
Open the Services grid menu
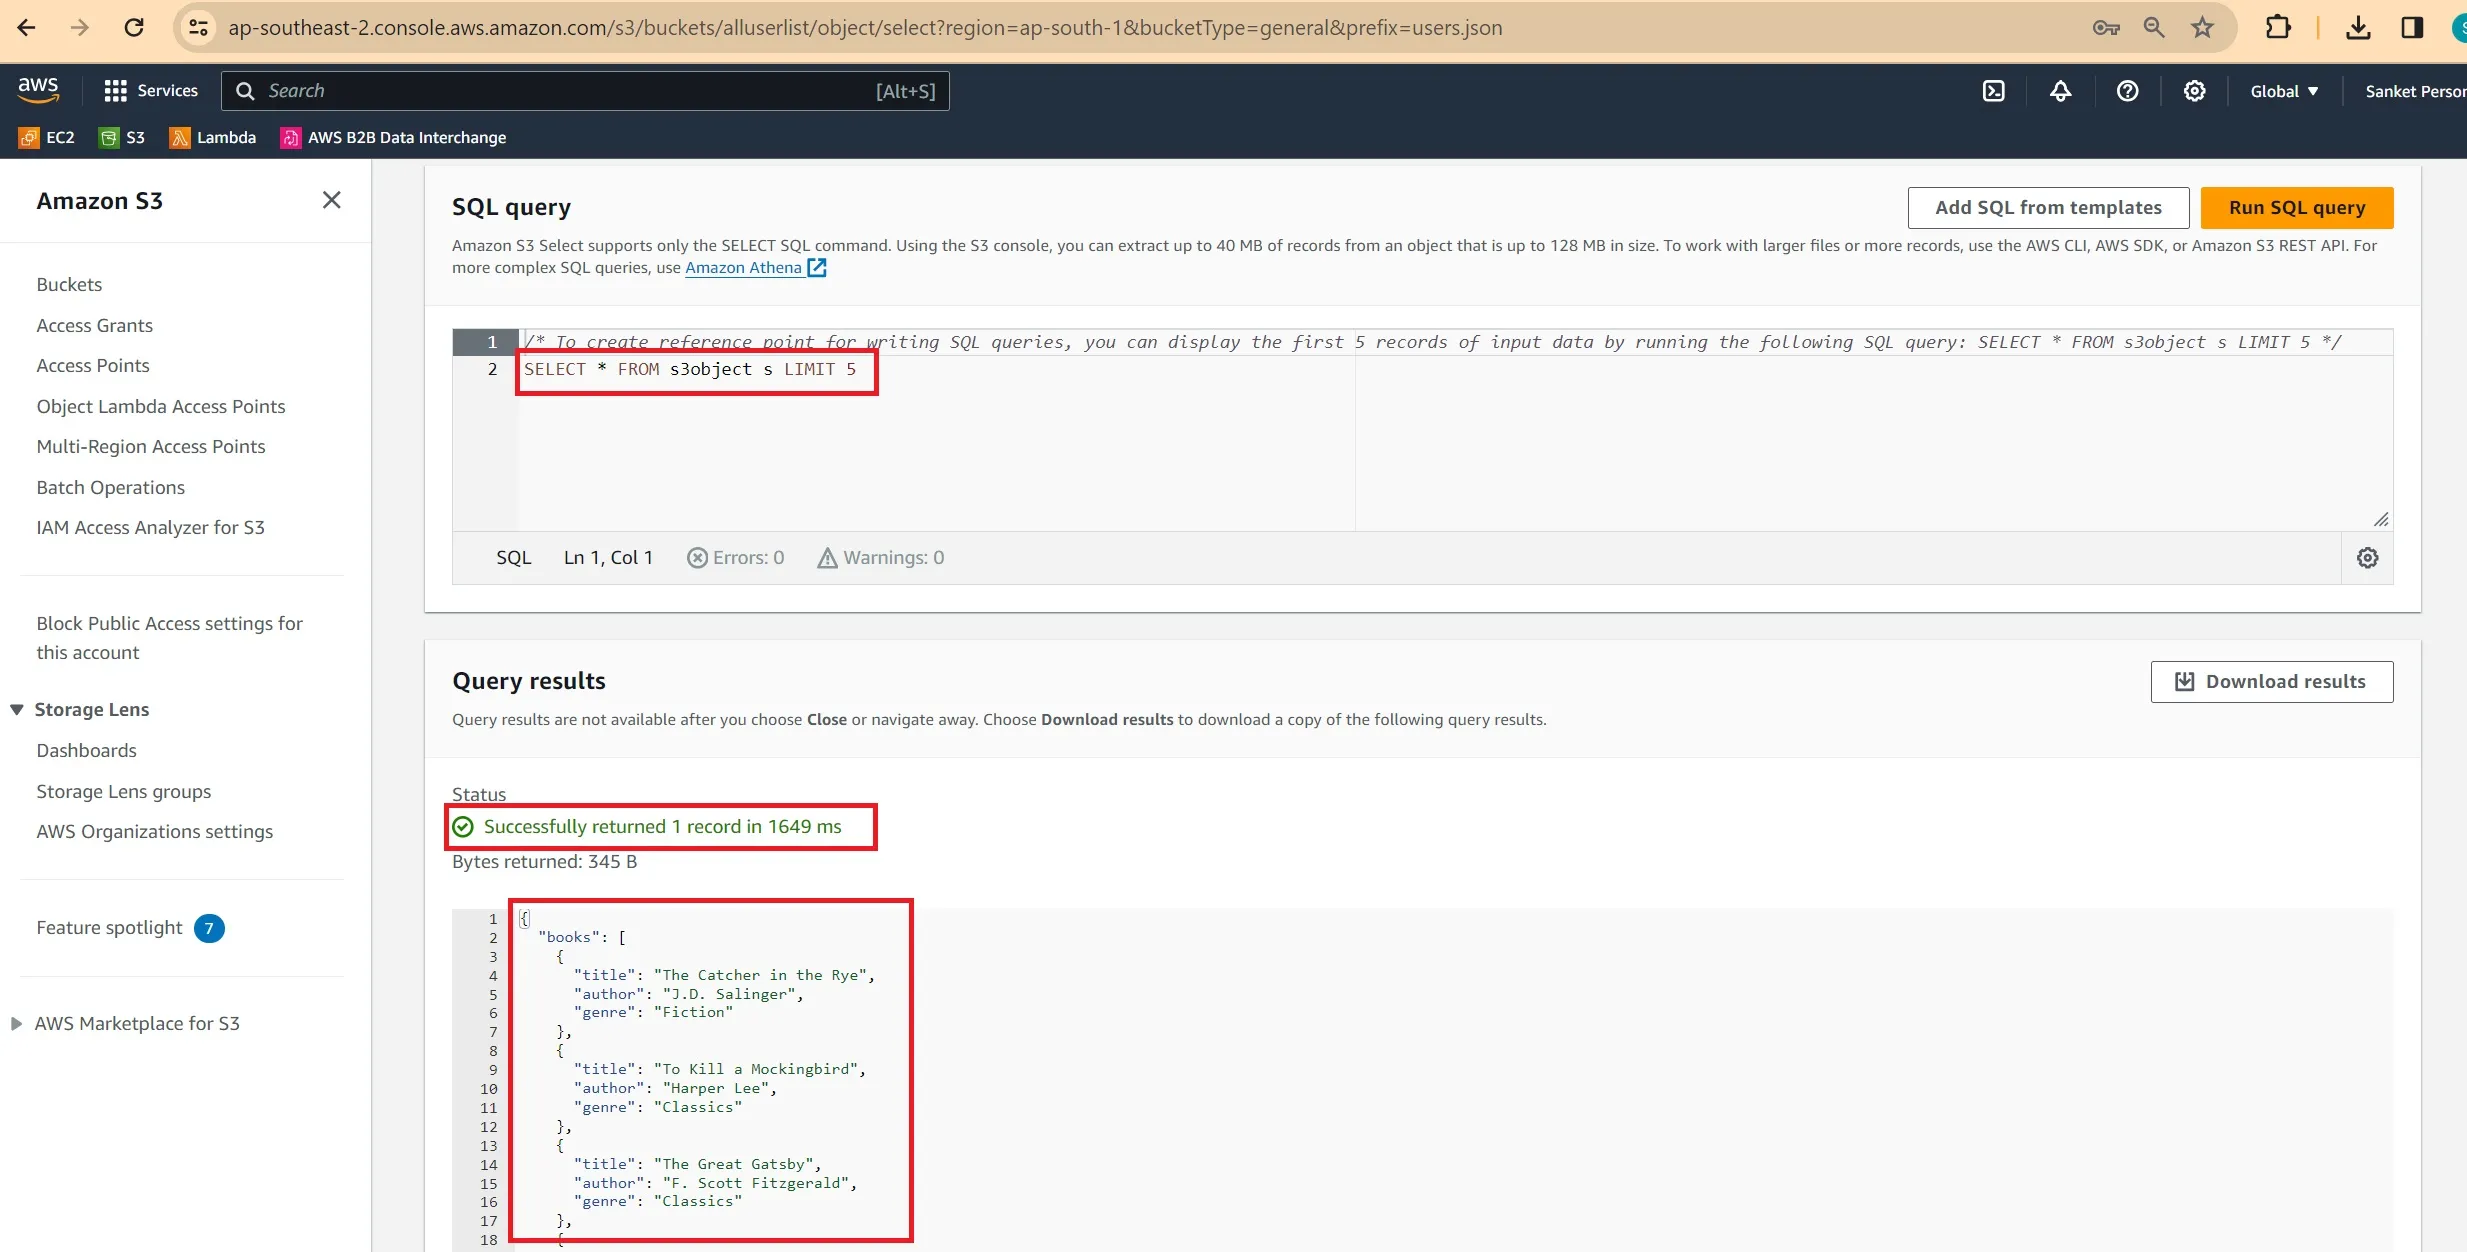click(x=151, y=91)
